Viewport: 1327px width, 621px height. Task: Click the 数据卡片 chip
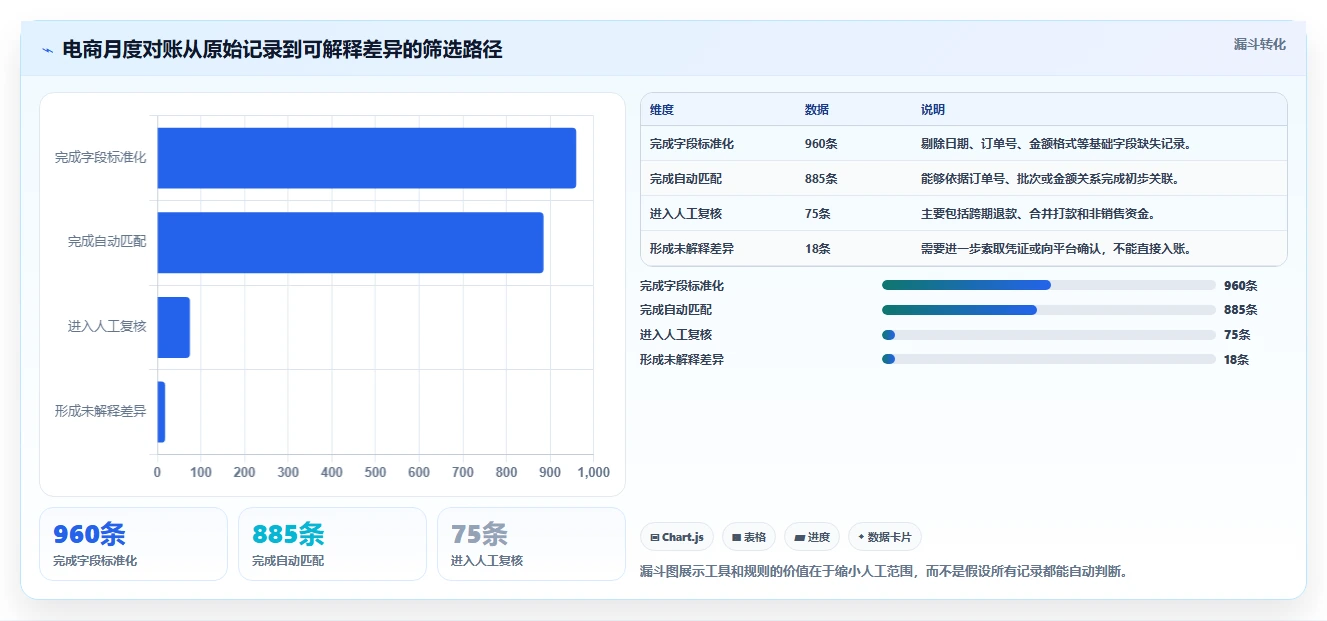click(885, 537)
